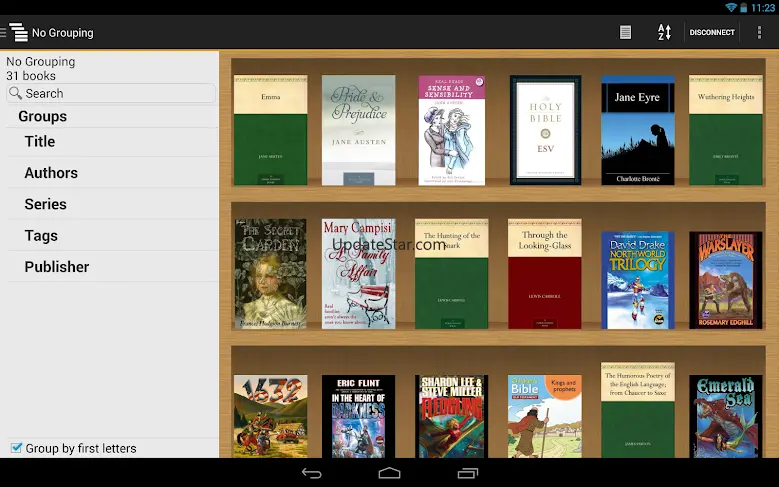
Task: Open the three-dot overflow menu
Action: (x=760, y=33)
